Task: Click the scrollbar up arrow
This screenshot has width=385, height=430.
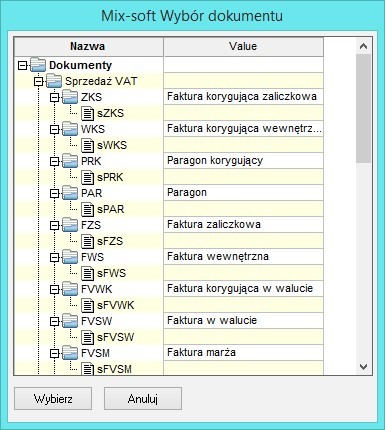Action: pos(363,46)
